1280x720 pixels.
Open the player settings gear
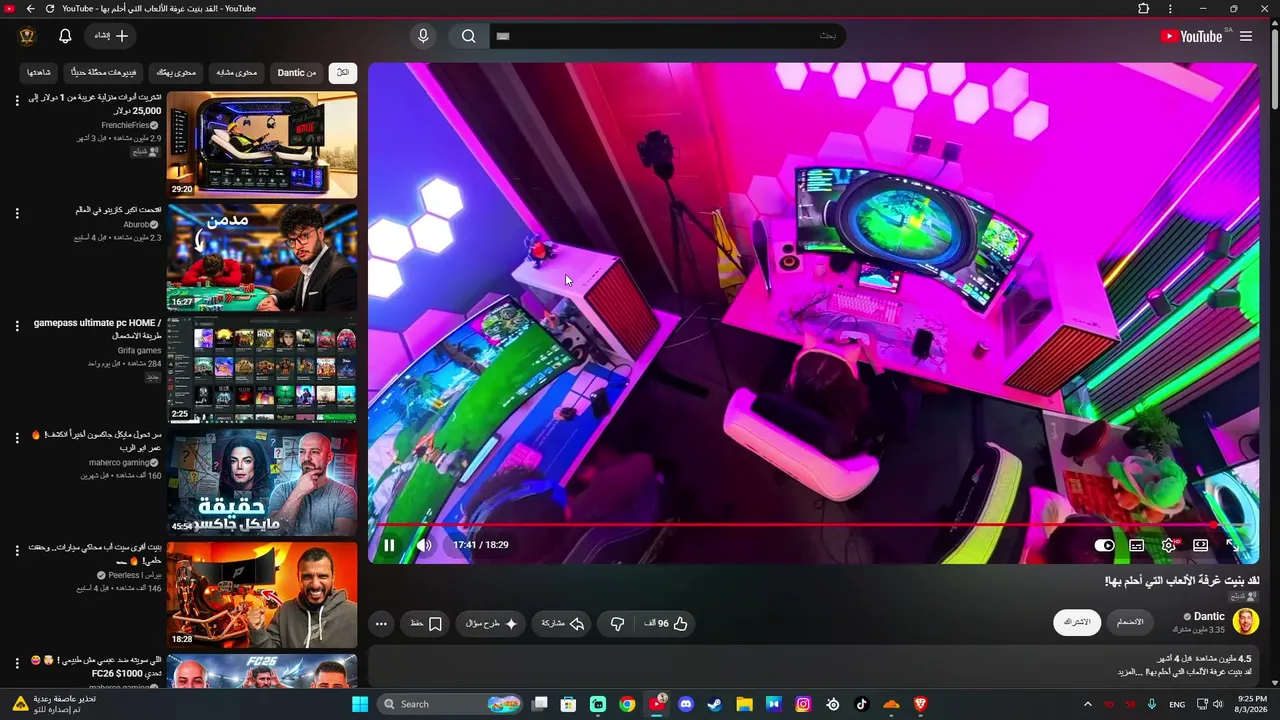click(1169, 545)
